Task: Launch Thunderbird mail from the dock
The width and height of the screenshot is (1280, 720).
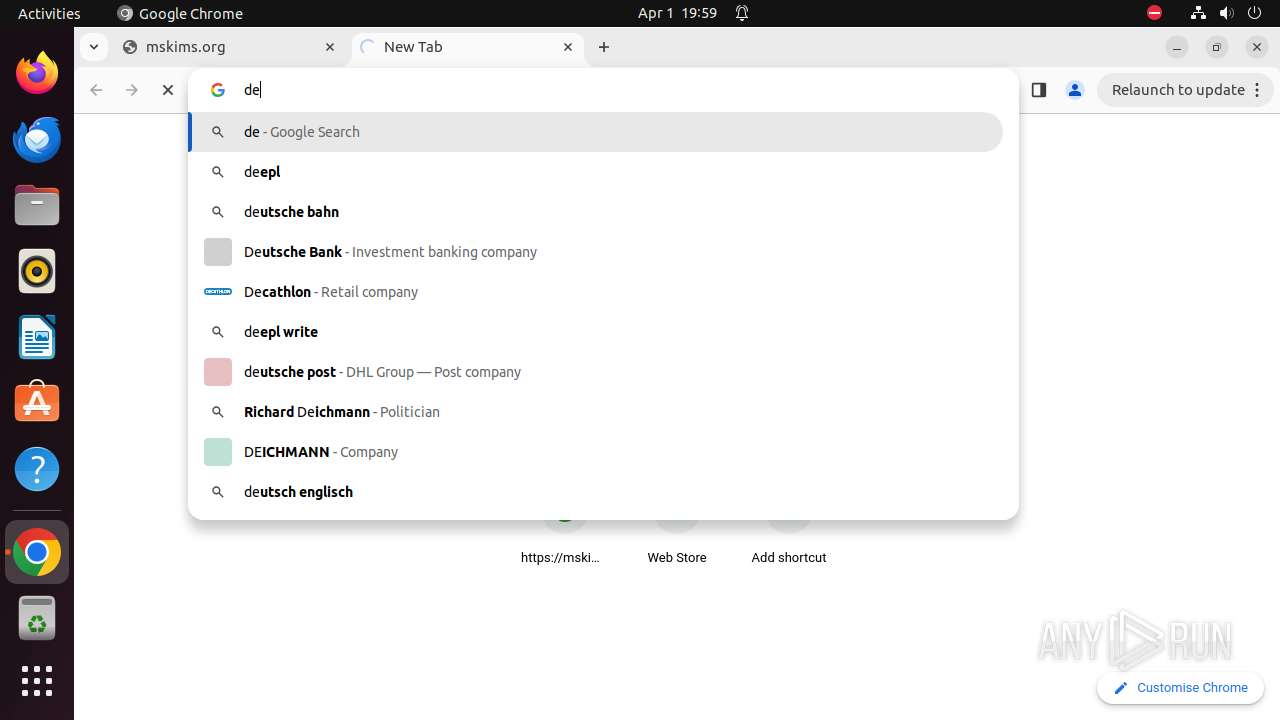Action: pos(37,139)
